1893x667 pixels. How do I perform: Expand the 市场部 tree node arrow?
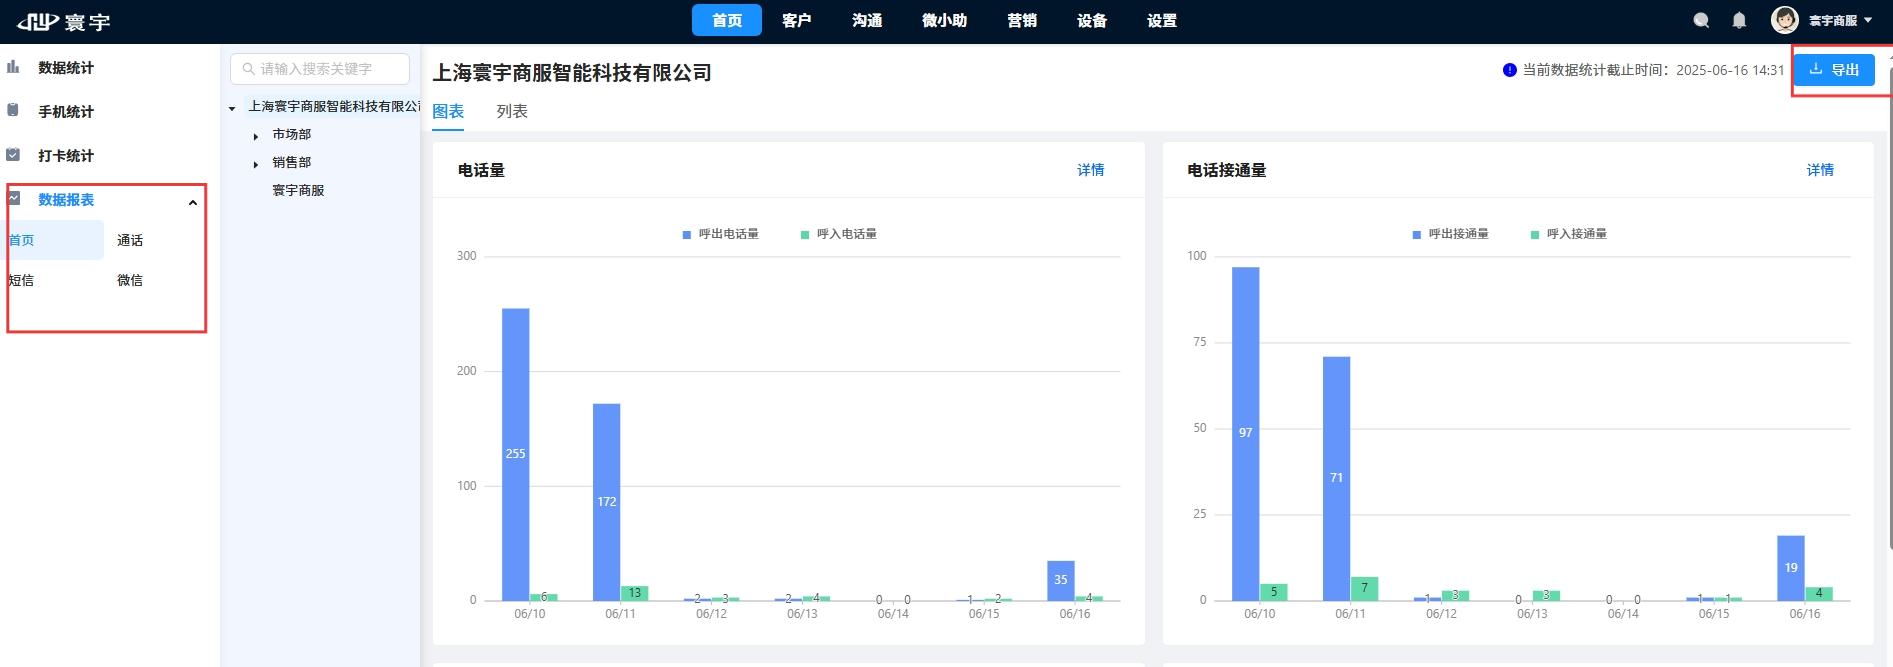tap(256, 136)
